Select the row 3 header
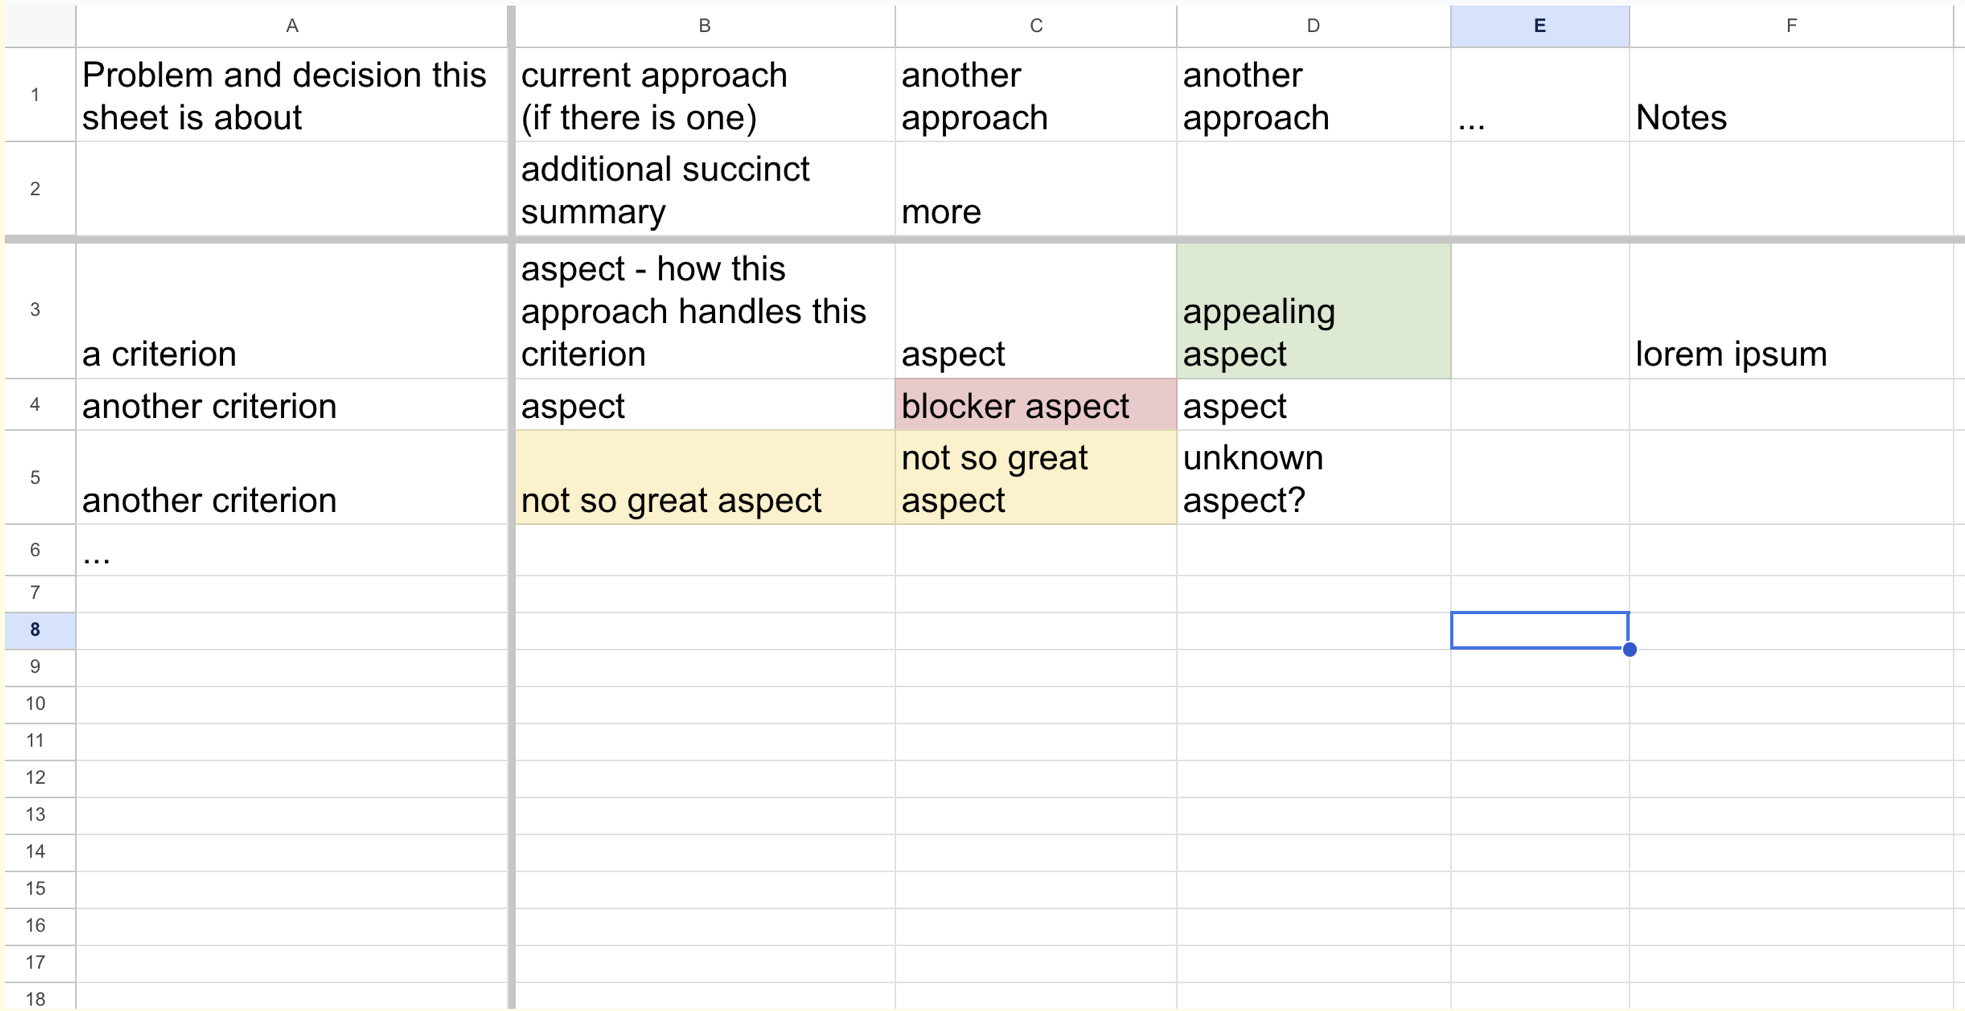This screenshot has height=1011, width=1965. pyautogui.click(x=36, y=310)
